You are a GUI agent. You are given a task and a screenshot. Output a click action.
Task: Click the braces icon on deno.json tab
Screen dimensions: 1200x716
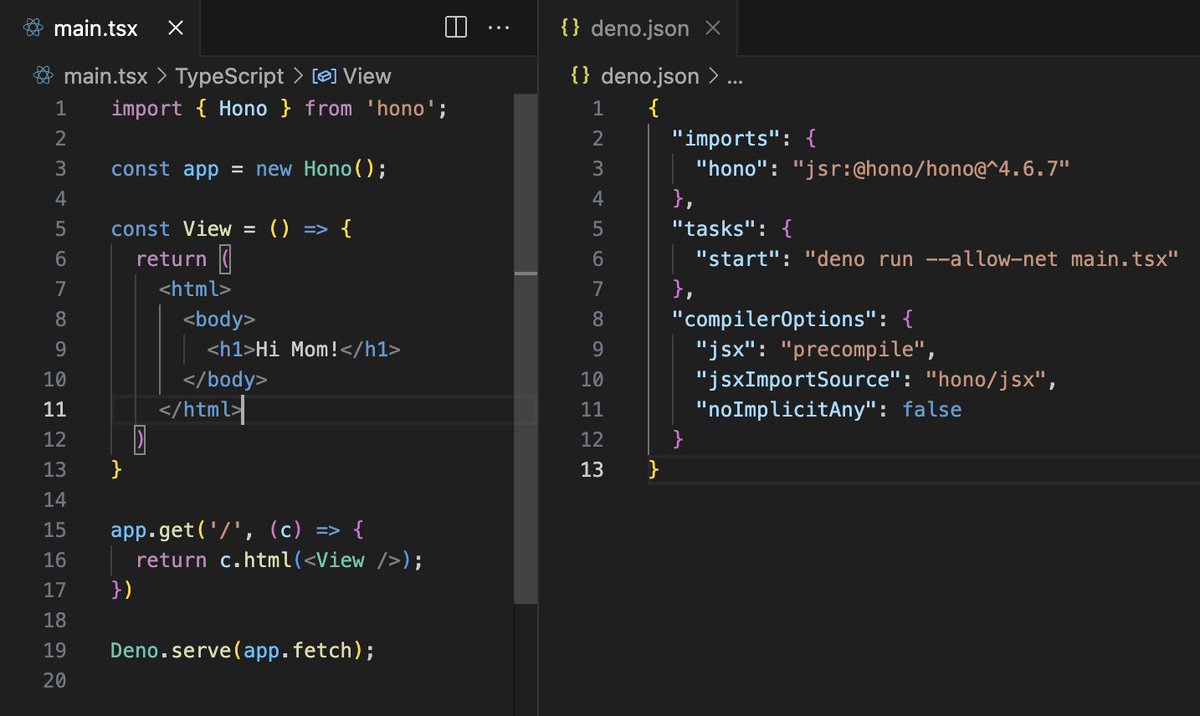570,28
